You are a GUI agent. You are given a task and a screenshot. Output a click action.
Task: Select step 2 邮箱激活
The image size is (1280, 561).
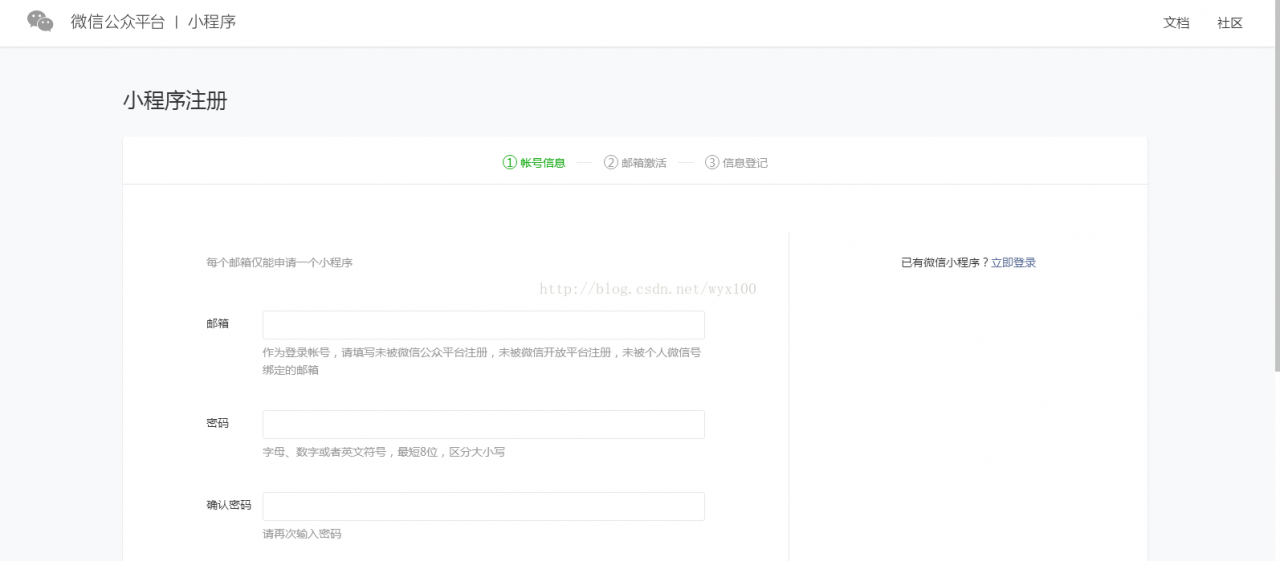pos(635,162)
